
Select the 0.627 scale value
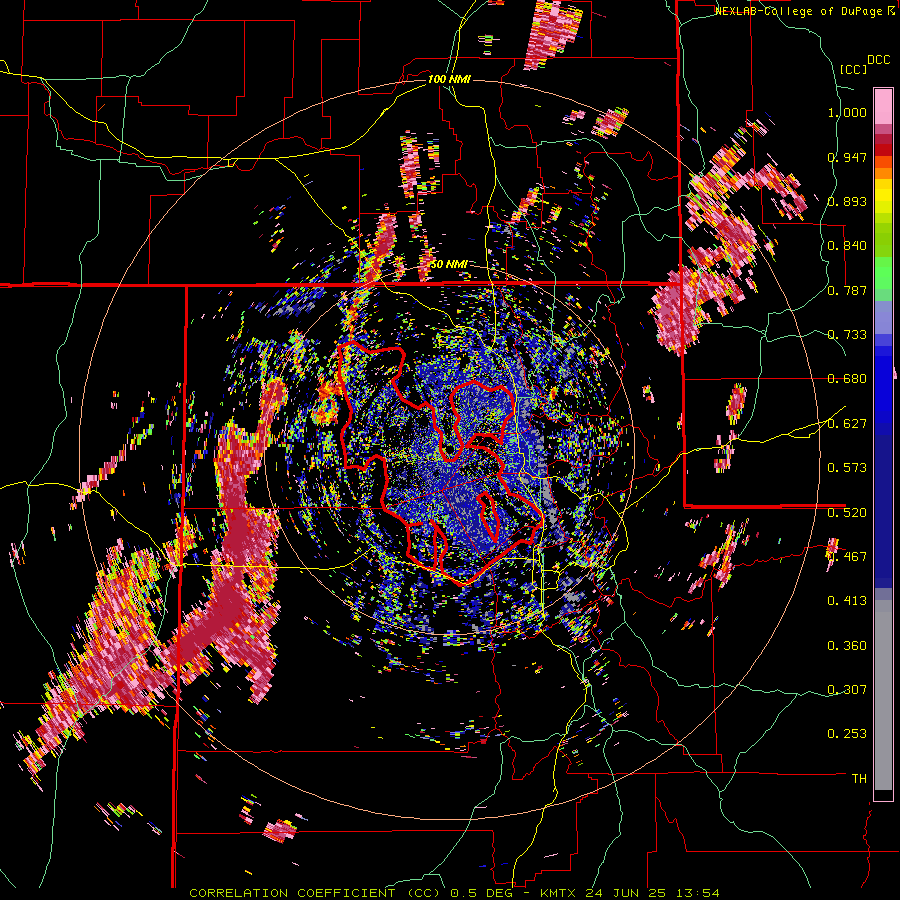(x=847, y=424)
